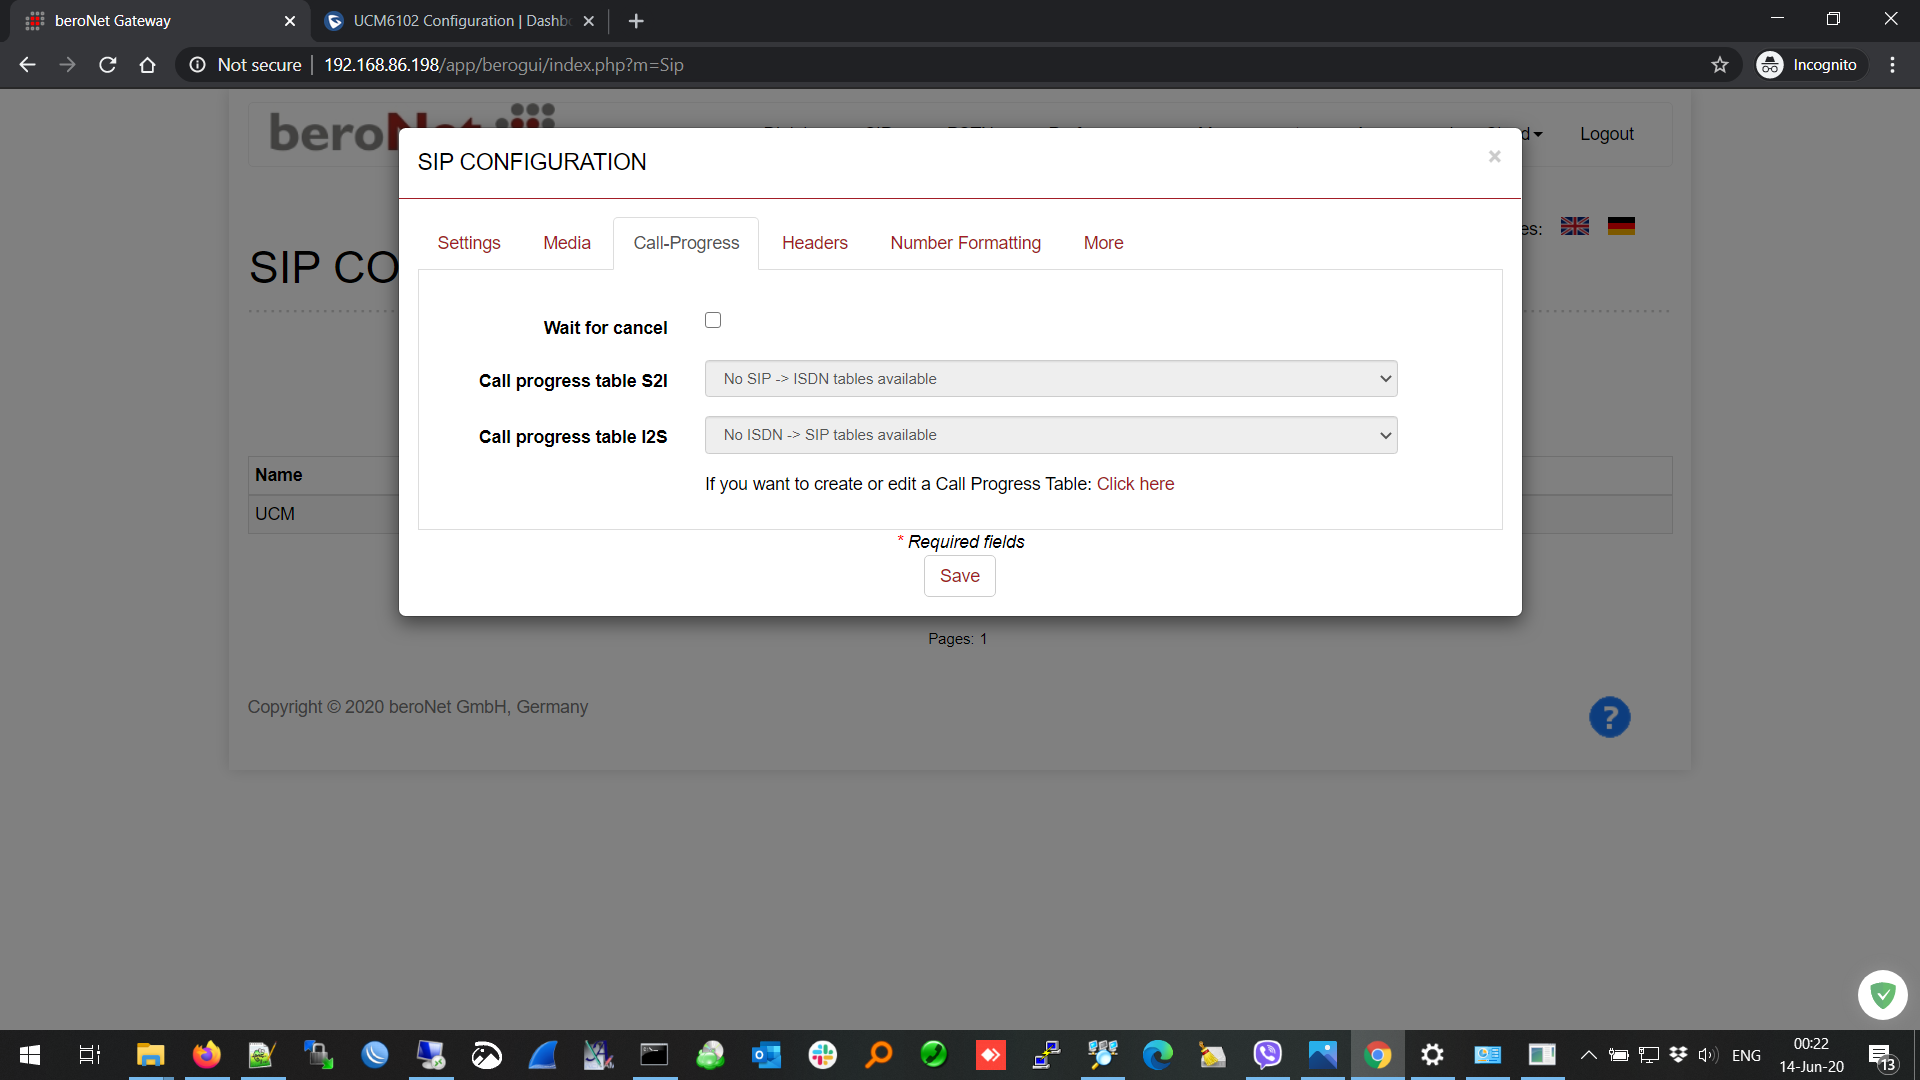Viewport: 1920px width, 1080px height.
Task: Follow the Click here link for Call Progress Table
Action: point(1135,484)
